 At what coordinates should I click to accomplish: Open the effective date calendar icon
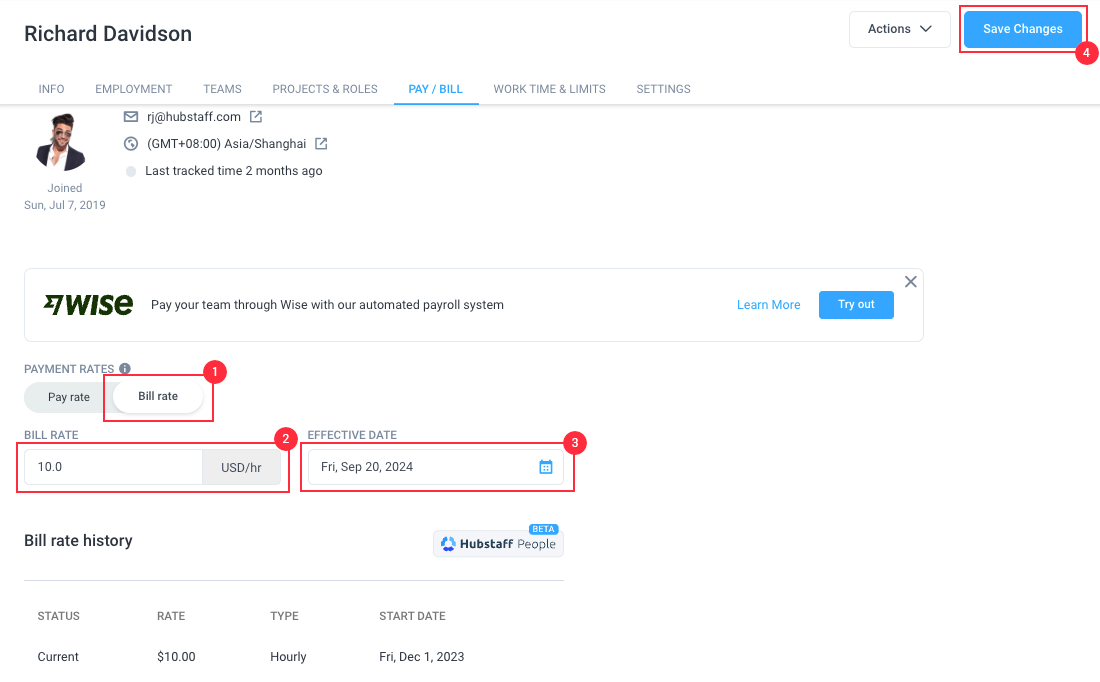point(546,467)
